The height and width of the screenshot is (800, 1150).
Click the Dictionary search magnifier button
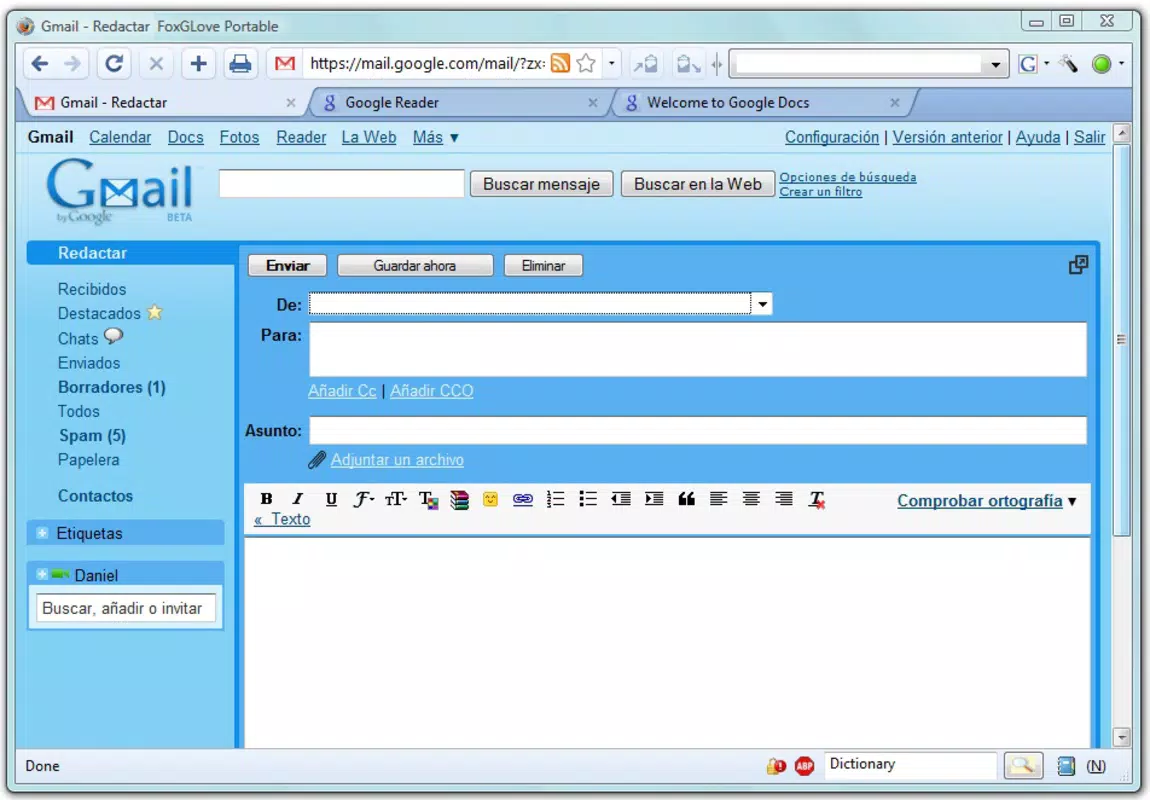click(1022, 766)
